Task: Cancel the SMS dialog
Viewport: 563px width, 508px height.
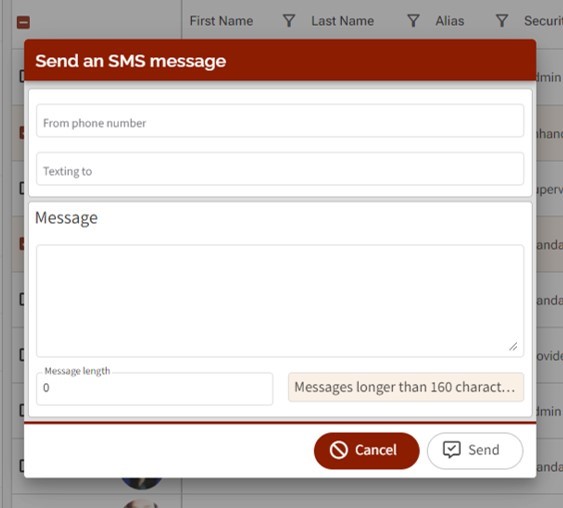Action: coord(367,451)
